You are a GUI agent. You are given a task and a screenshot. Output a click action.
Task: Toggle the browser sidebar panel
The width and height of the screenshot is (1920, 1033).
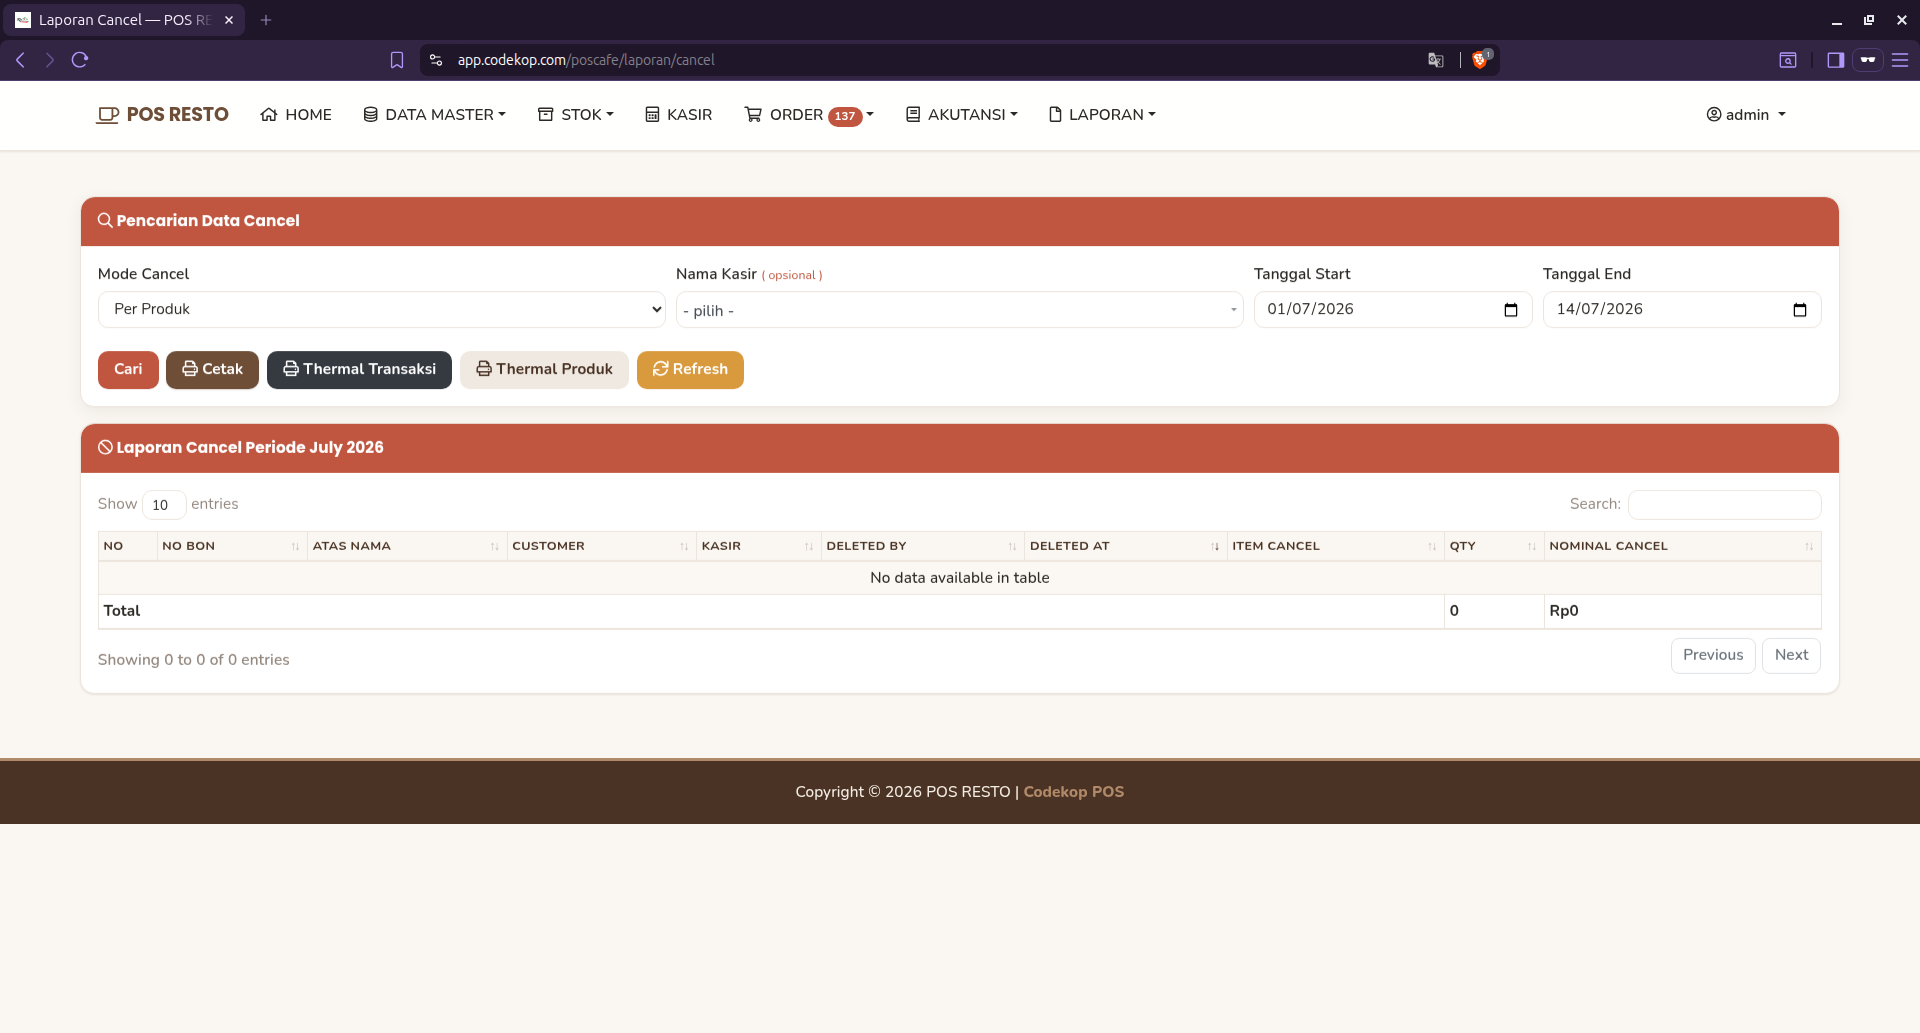pos(1835,60)
